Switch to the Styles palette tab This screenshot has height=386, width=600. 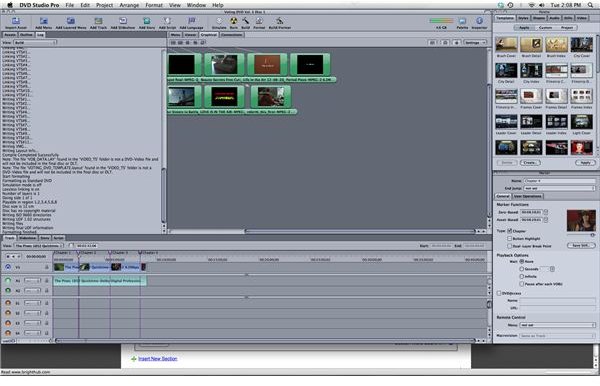523,18
